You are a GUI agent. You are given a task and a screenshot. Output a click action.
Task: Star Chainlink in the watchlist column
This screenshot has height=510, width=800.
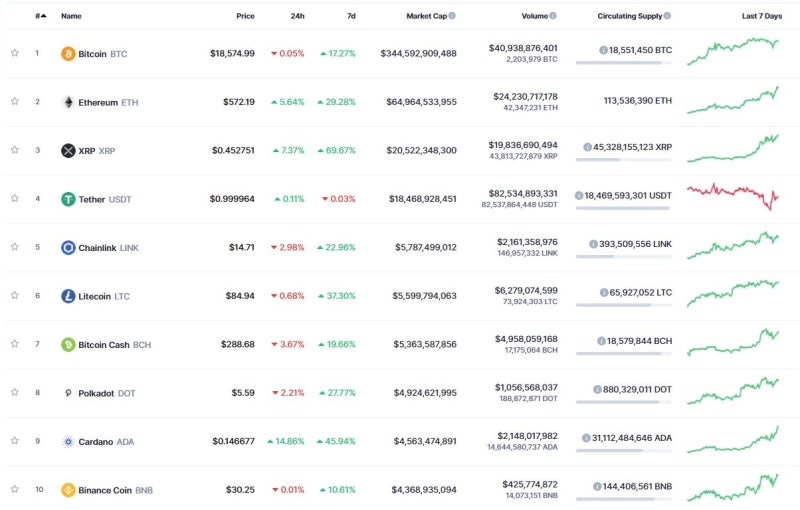click(15, 246)
